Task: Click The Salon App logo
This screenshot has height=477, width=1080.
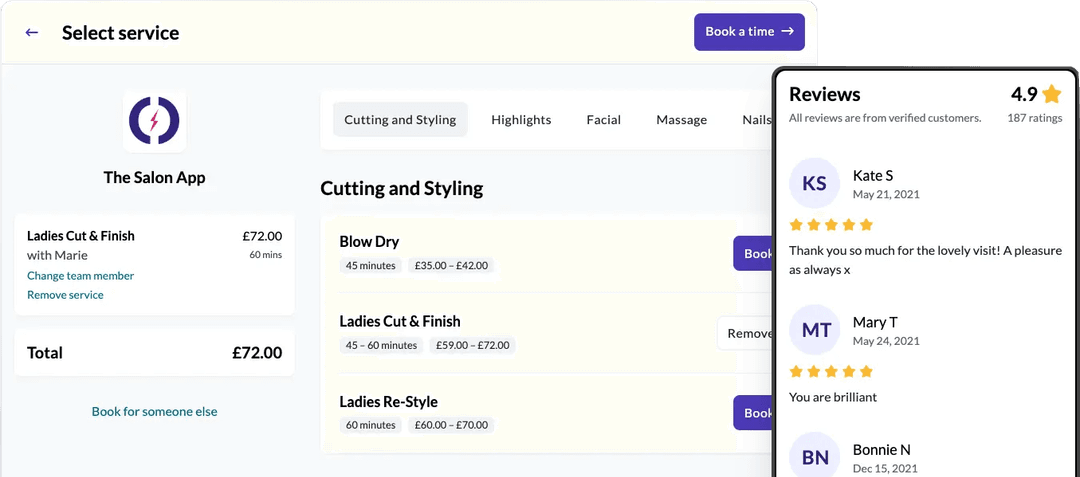Action: (154, 121)
